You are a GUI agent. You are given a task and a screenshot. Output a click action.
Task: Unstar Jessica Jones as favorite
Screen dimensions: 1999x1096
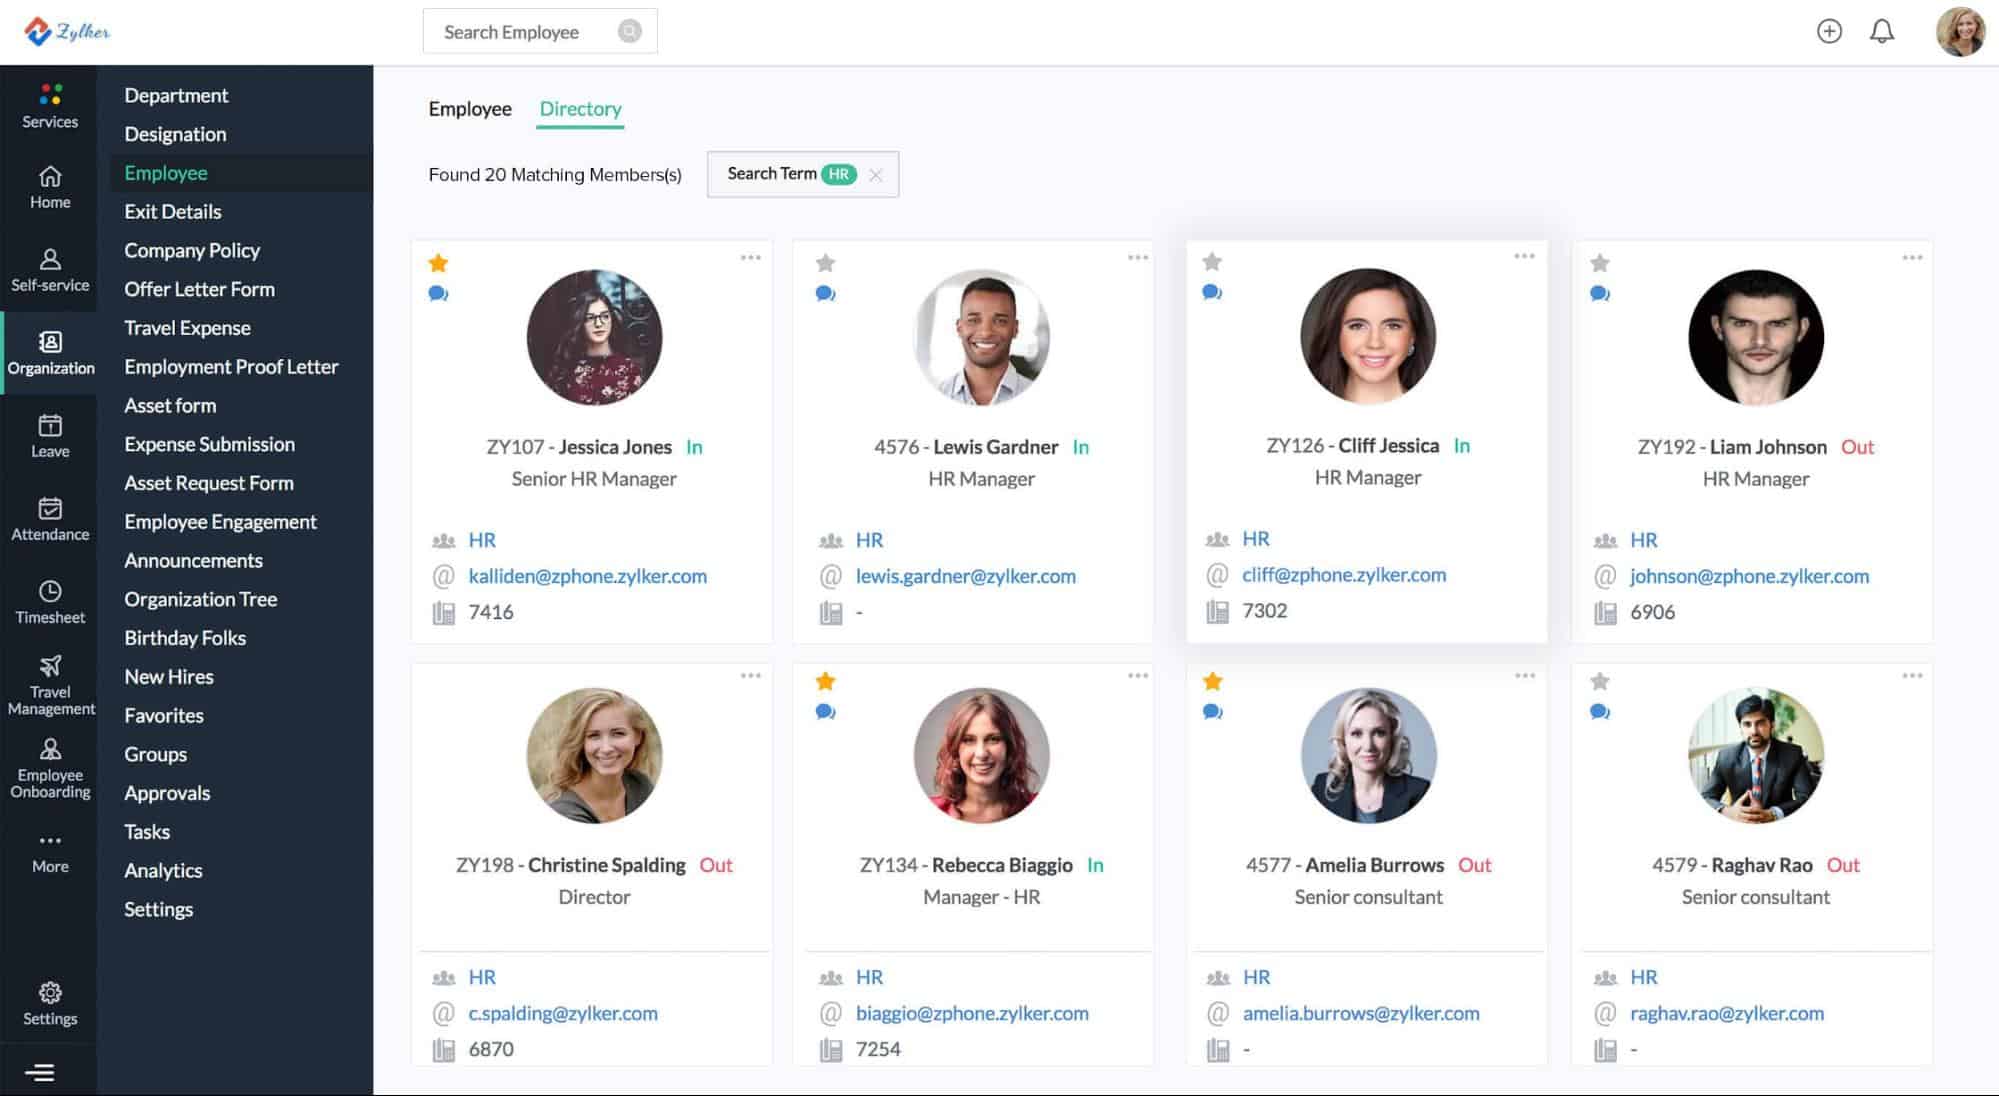point(439,263)
